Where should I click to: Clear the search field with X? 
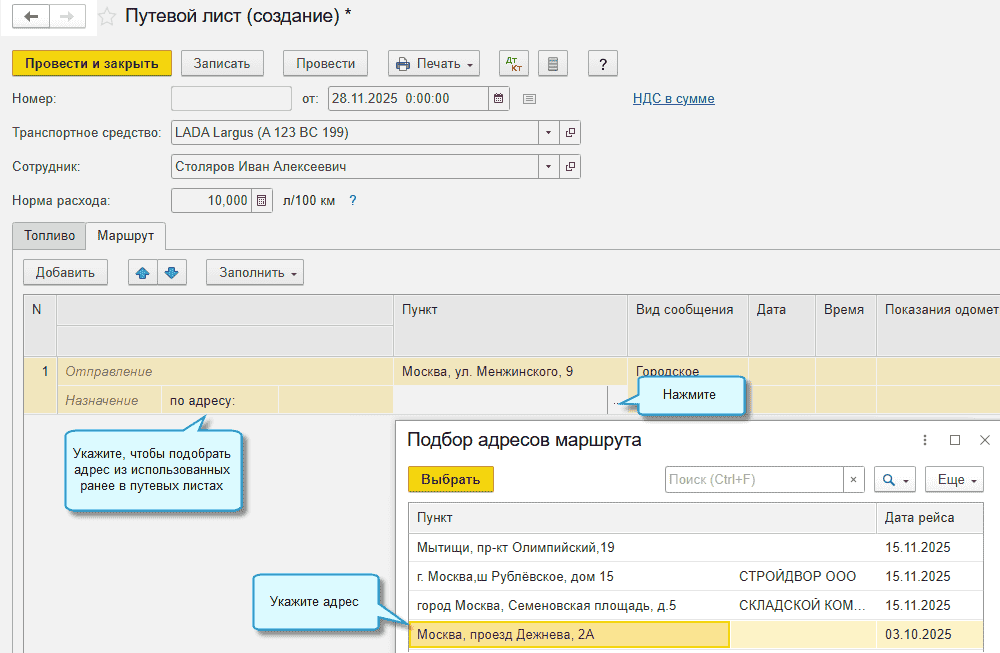[853, 480]
